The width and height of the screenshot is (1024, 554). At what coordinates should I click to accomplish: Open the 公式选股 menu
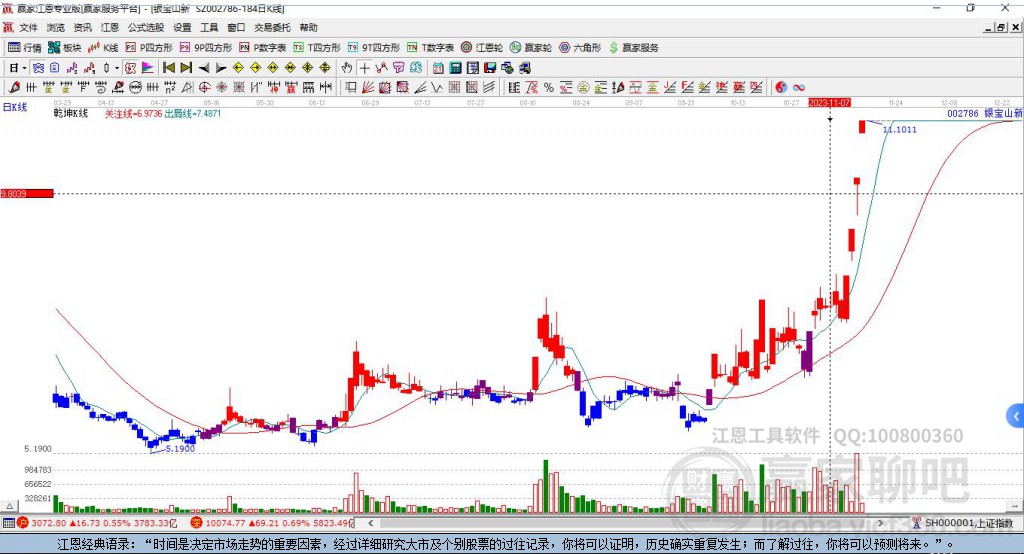[x=146, y=27]
